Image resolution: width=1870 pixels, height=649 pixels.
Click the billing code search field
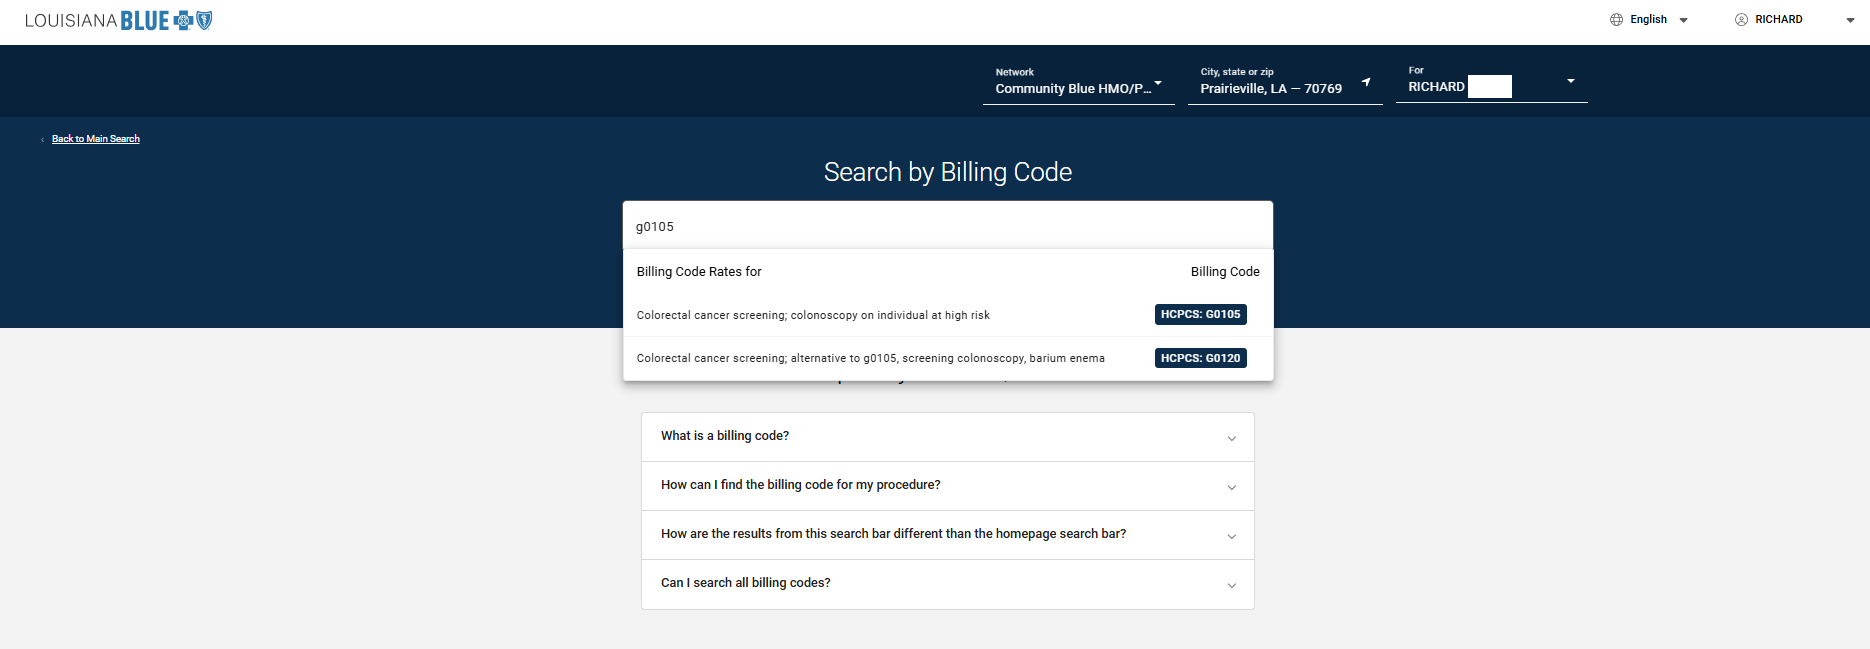(947, 227)
